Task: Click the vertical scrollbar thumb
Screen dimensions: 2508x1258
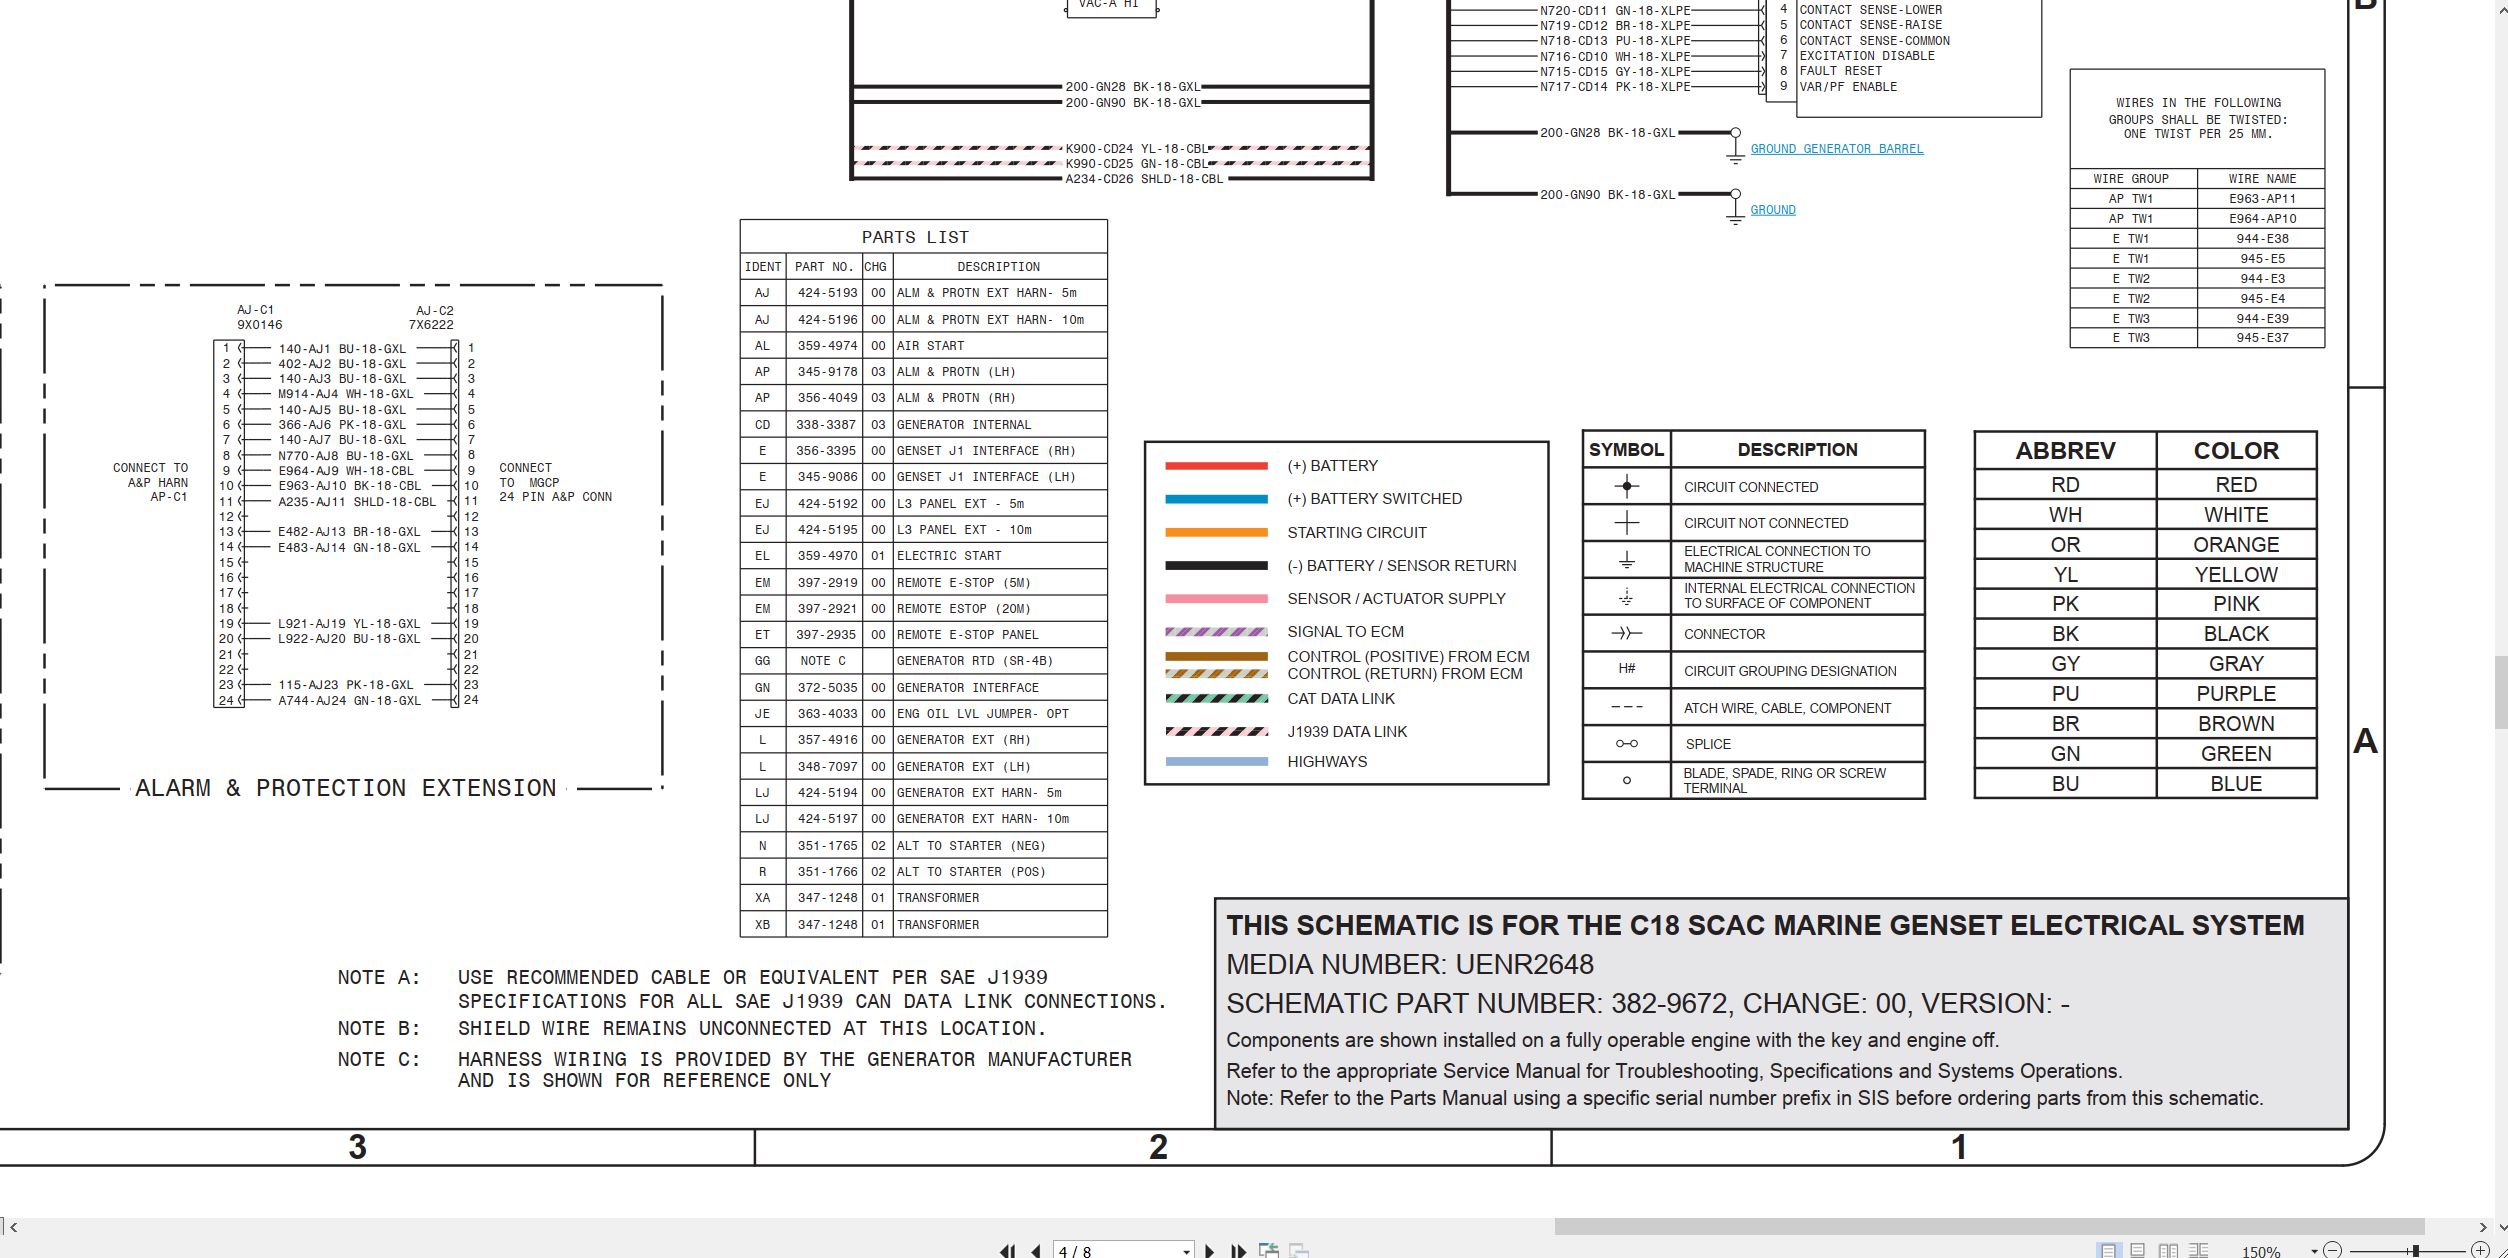Action: pos(2501,692)
